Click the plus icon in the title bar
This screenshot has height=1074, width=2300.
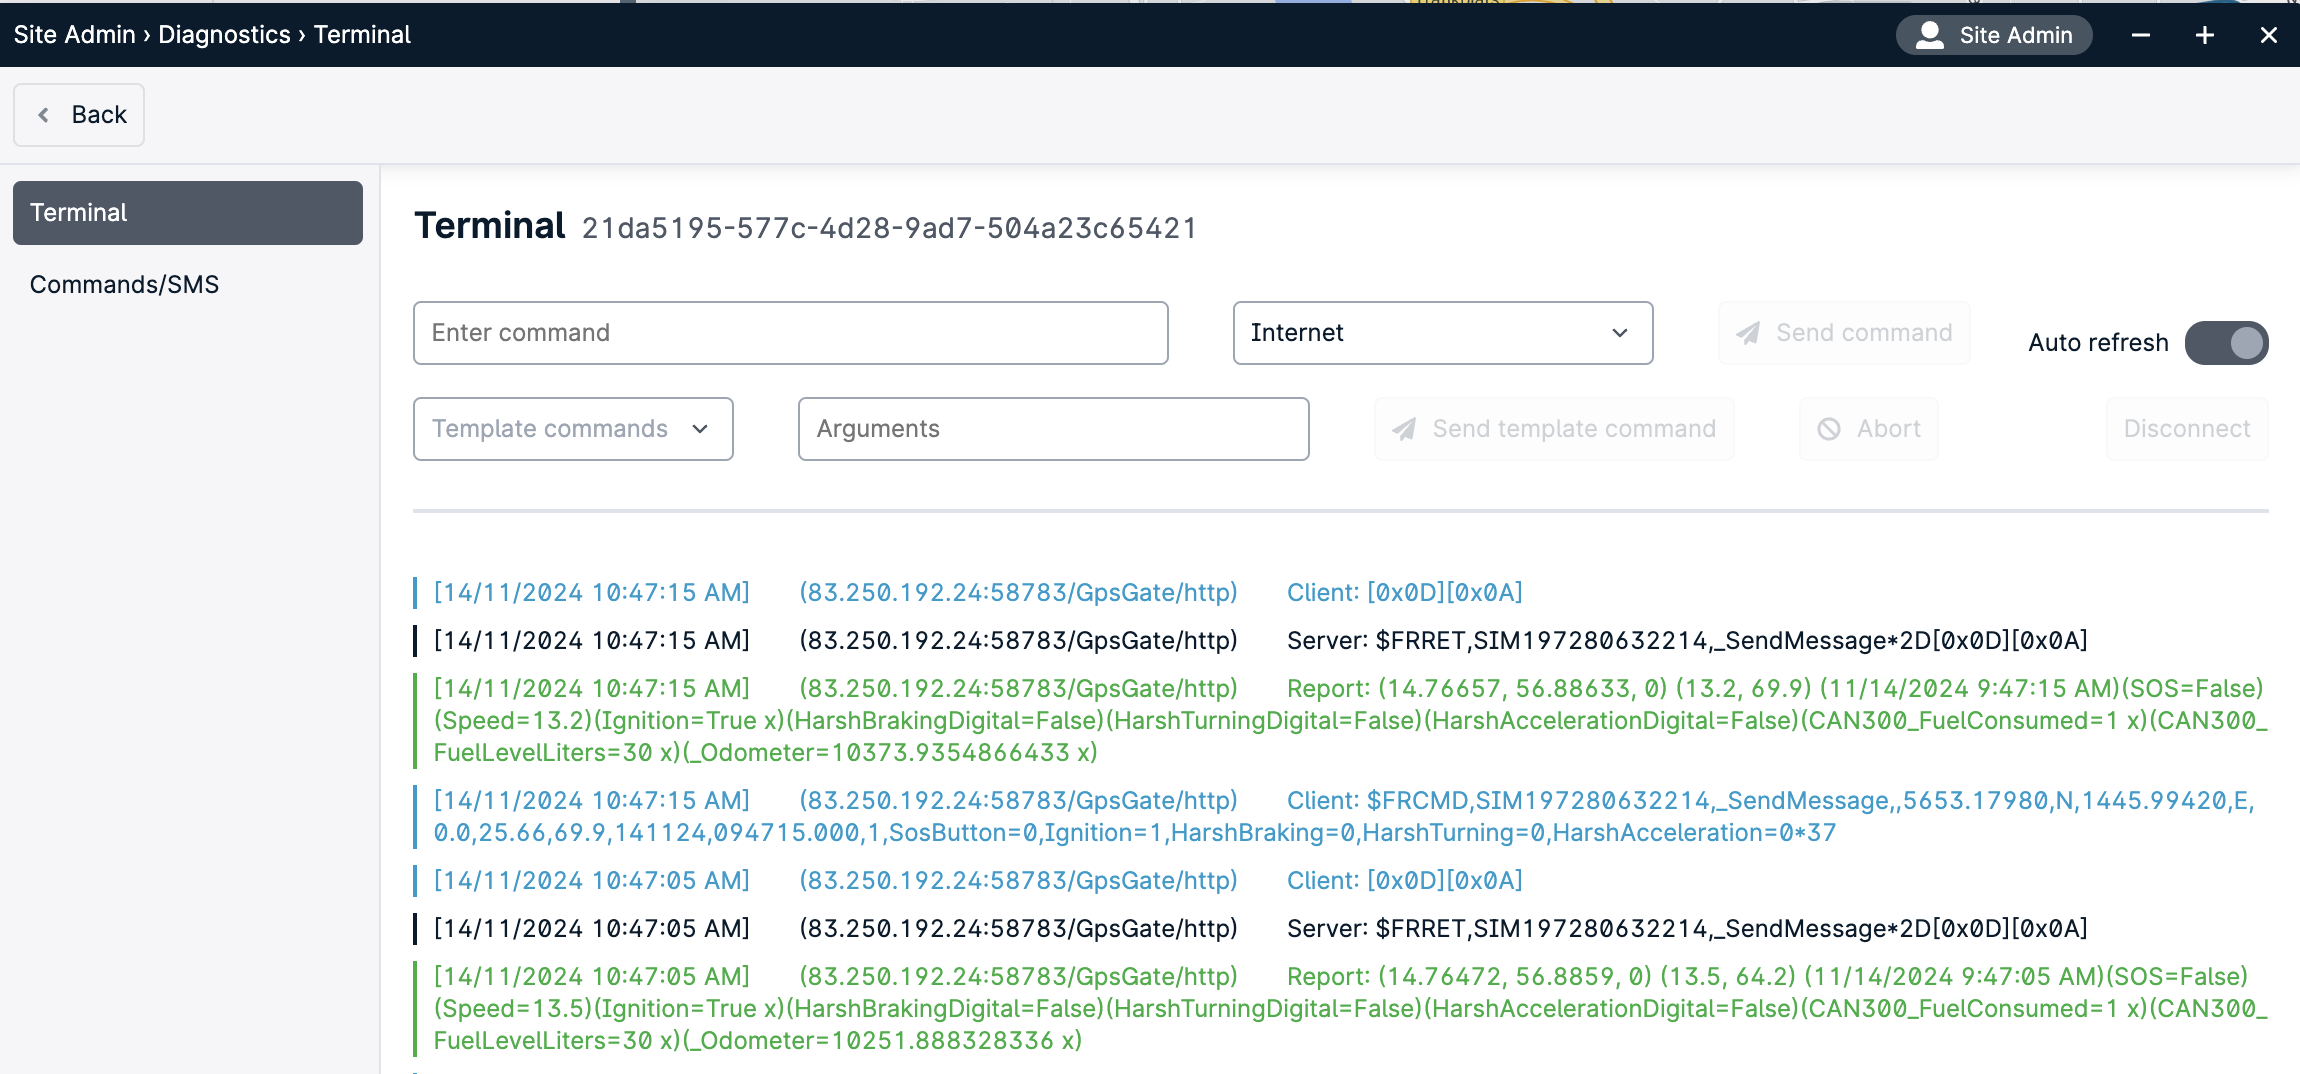tap(2204, 35)
